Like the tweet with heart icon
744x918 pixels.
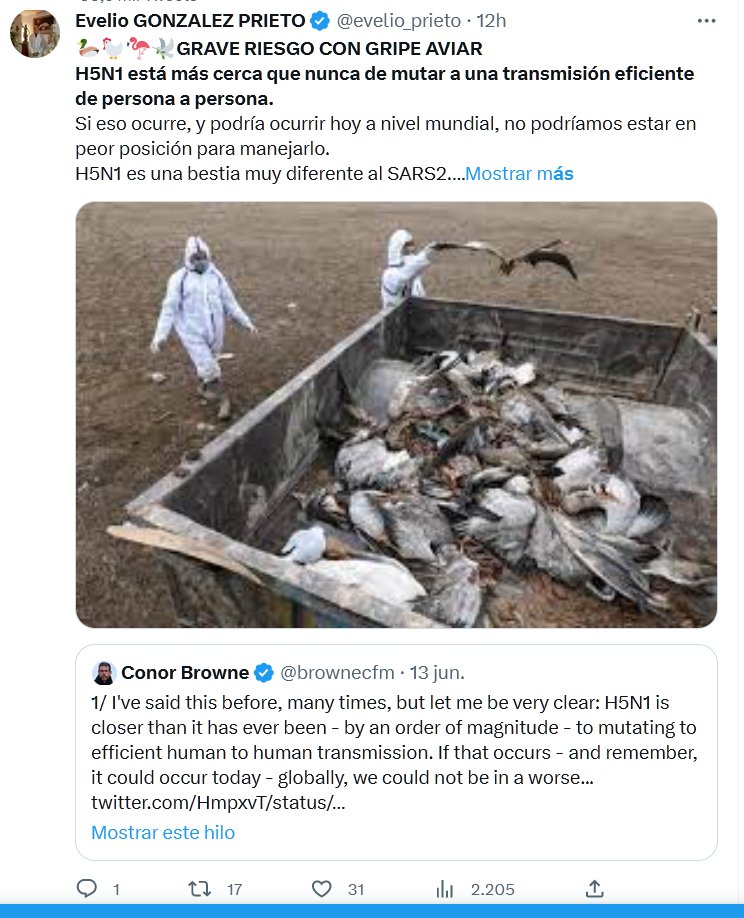321,888
